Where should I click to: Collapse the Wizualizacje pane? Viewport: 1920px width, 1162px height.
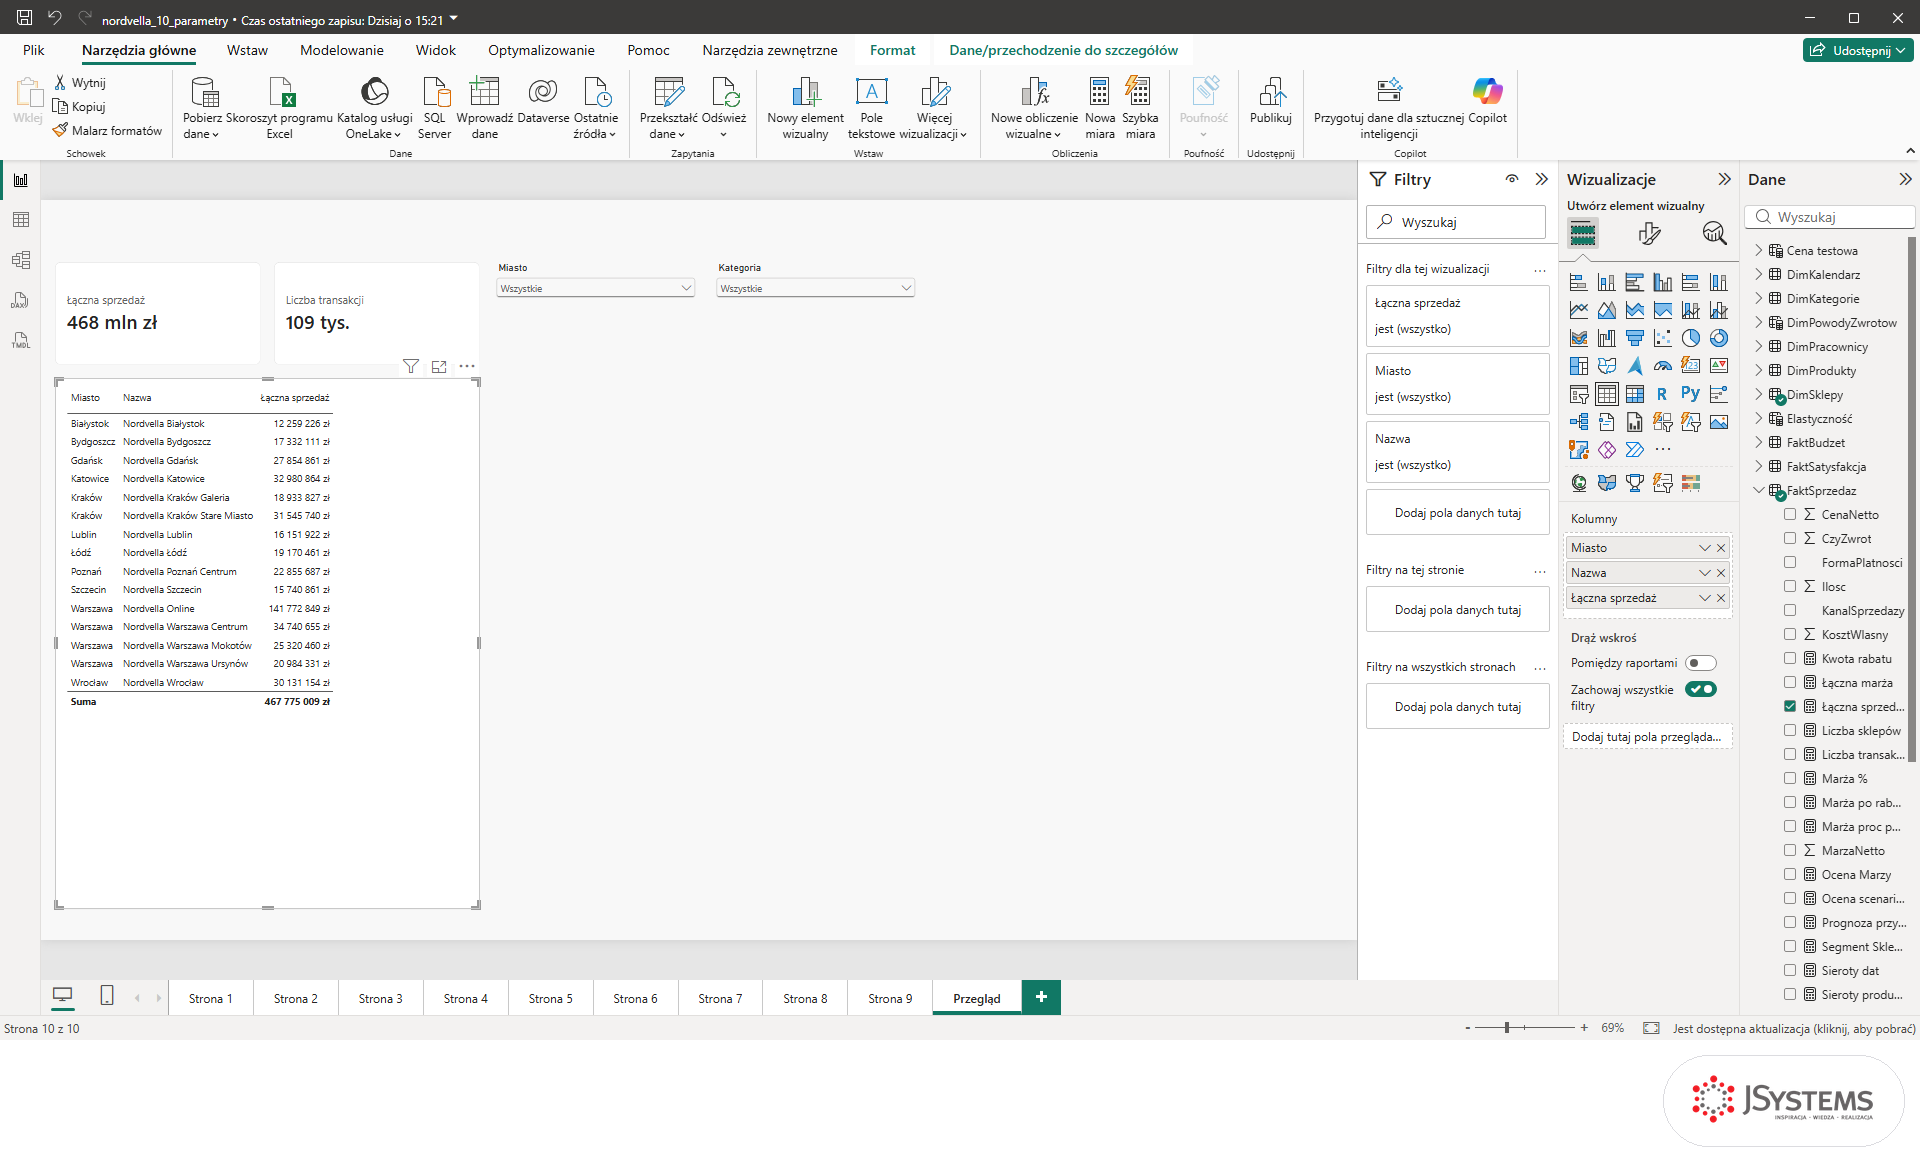pyautogui.click(x=1724, y=179)
